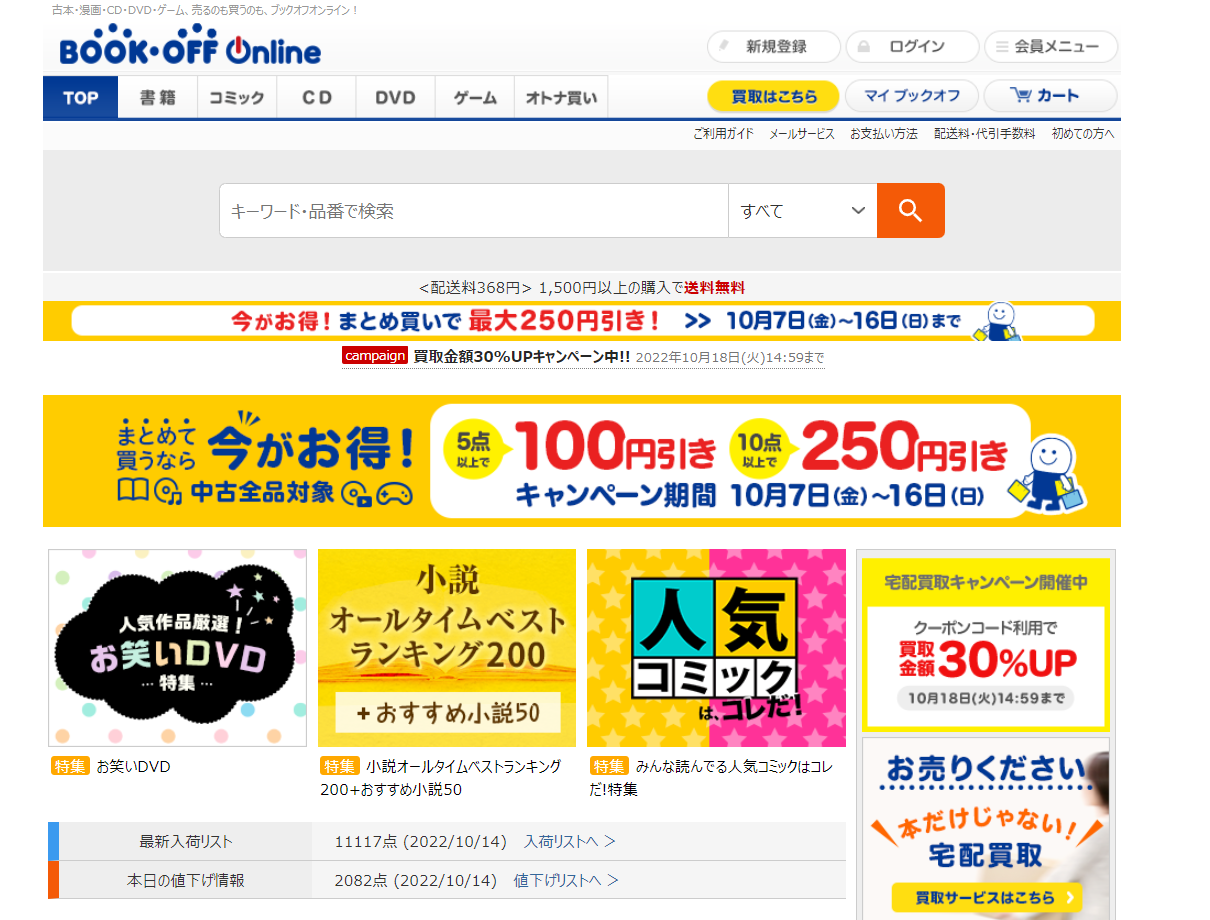Open 入荷リストへ arrow link

pos(569,842)
